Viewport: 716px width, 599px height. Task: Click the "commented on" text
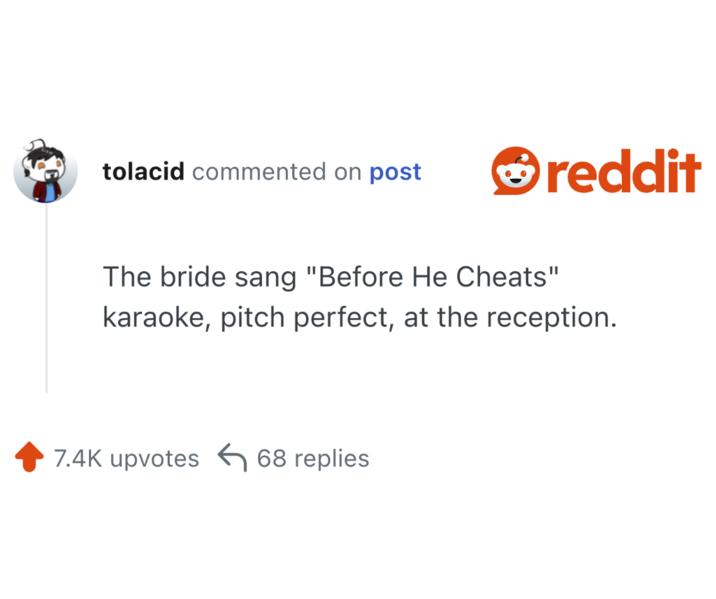(276, 172)
